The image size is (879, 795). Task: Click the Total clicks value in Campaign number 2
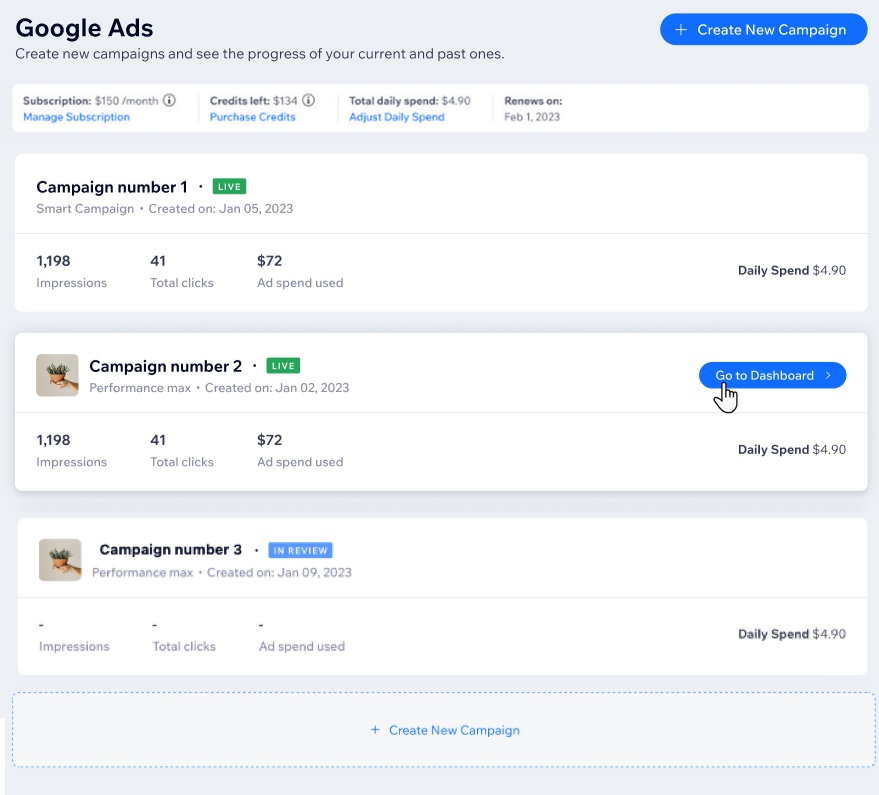coord(158,440)
